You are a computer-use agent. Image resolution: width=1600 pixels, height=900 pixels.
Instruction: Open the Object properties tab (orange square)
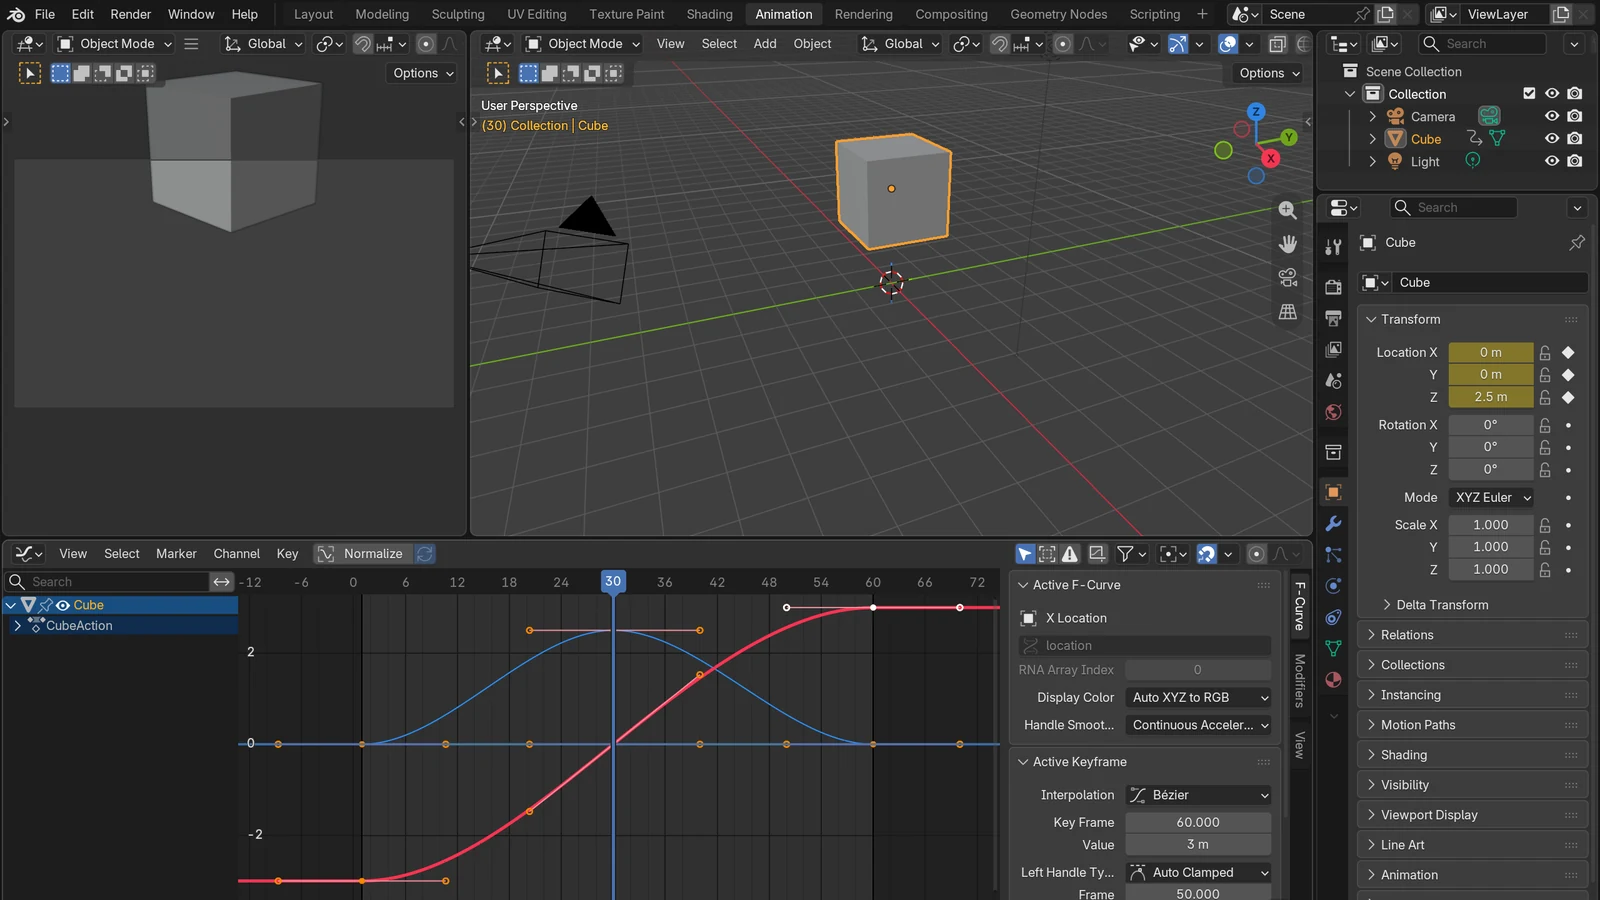pyautogui.click(x=1333, y=492)
